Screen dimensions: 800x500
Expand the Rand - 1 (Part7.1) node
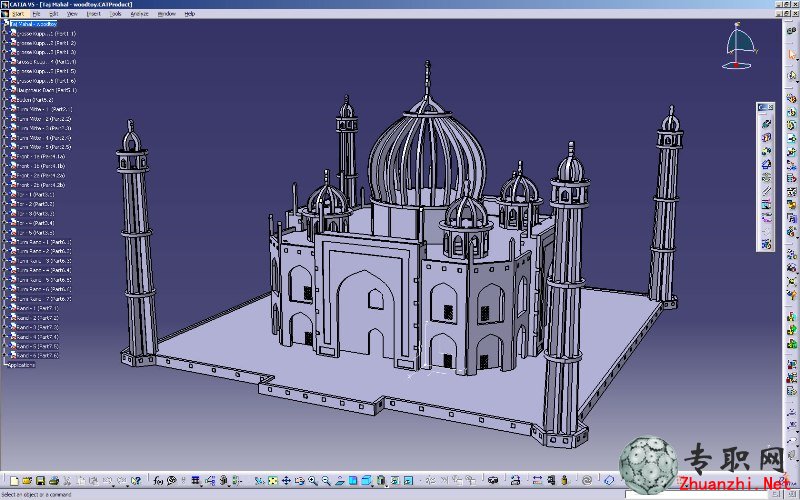click(x=5, y=308)
